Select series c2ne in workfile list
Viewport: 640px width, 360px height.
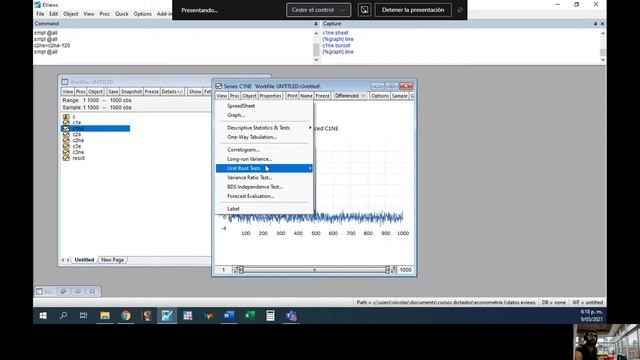click(x=78, y=140)
